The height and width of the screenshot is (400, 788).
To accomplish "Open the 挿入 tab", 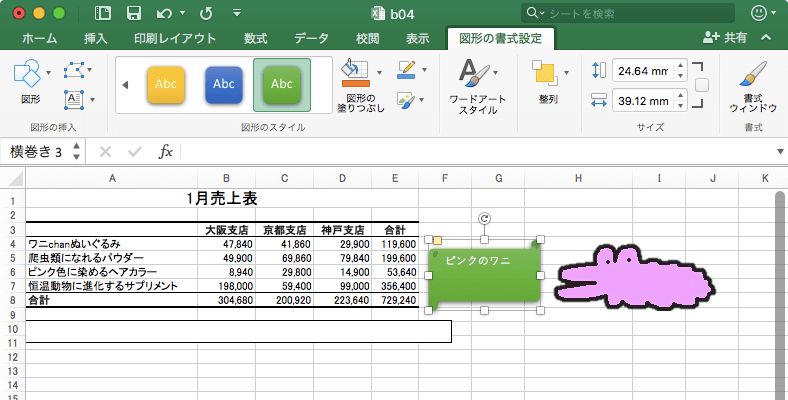I will [x=95, y=38].
